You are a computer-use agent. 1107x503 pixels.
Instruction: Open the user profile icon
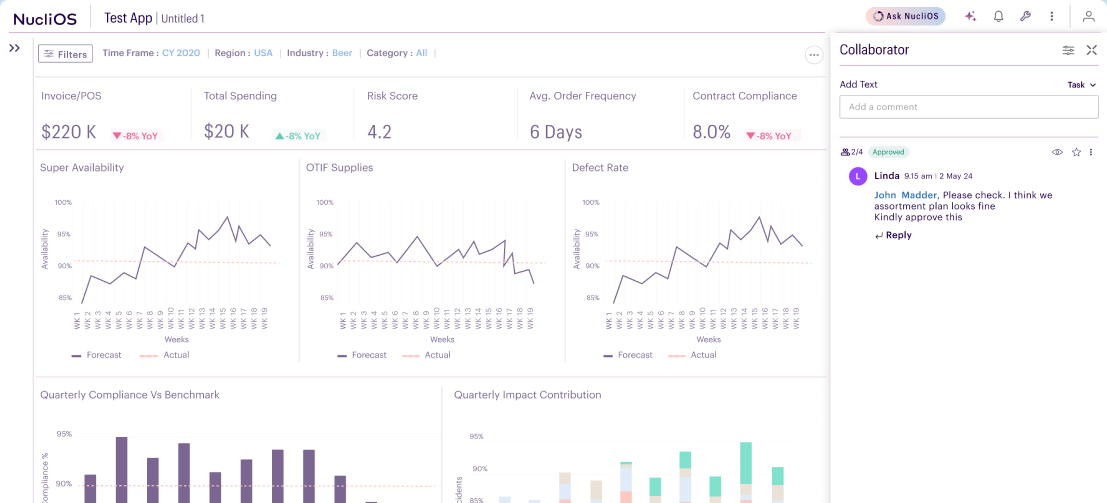[x=1089, y=16]
